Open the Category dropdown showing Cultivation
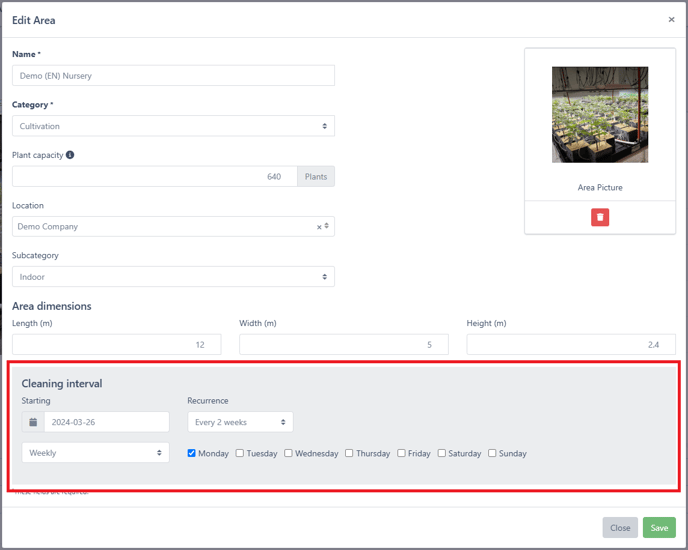 173,126
